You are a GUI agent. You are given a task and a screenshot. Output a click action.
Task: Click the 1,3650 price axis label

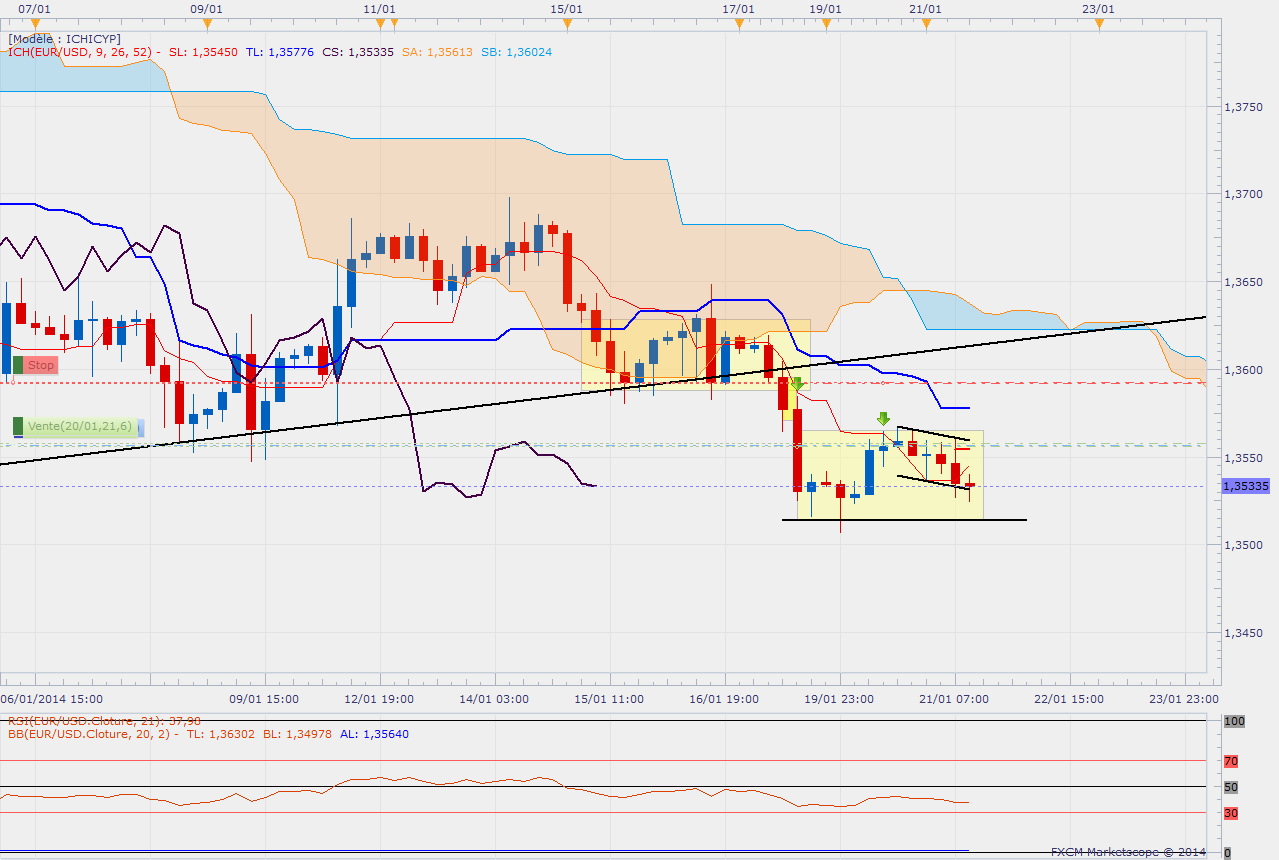pyautogui.click(x=1243, y=282)
